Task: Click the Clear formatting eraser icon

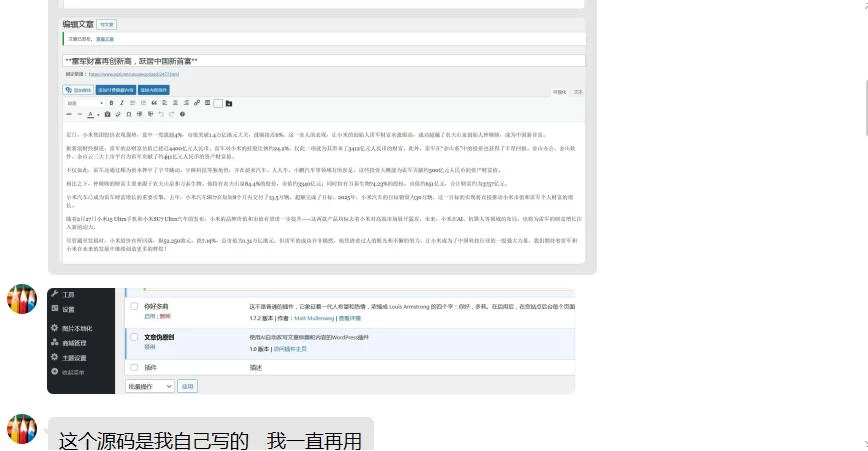Action: click(x=118, y=114)
